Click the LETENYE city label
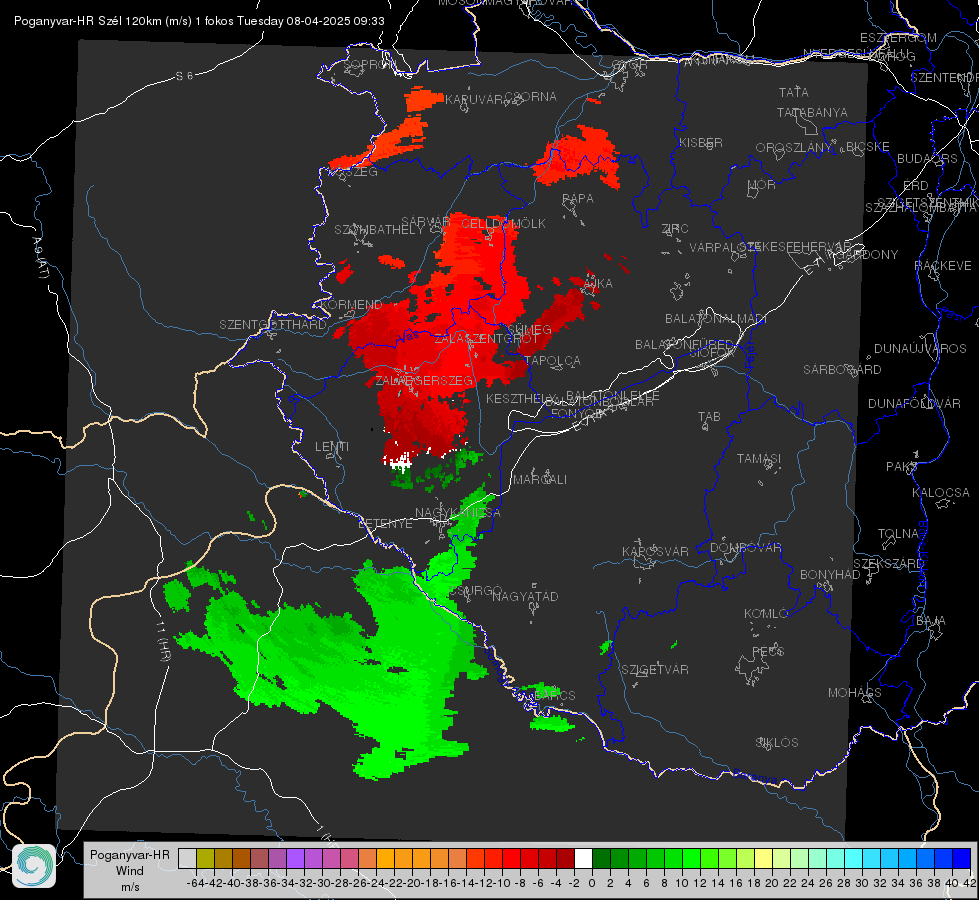Screen dimensions: 979x900 385,523
